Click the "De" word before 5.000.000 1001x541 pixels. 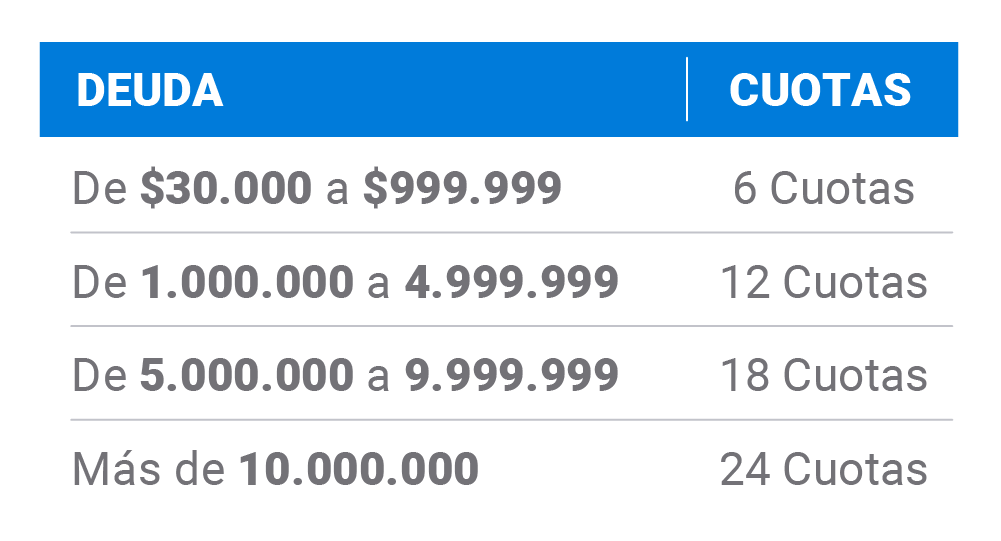click(x=99, y=375)
